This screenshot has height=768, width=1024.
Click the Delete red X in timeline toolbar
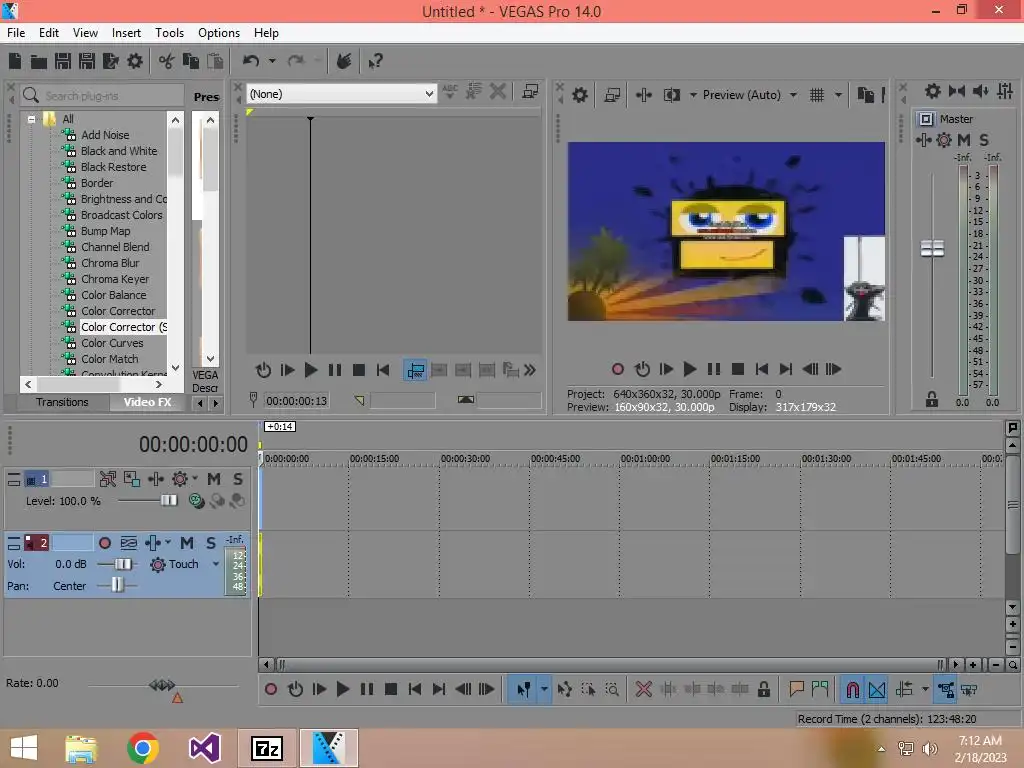[x=643, y=689]
